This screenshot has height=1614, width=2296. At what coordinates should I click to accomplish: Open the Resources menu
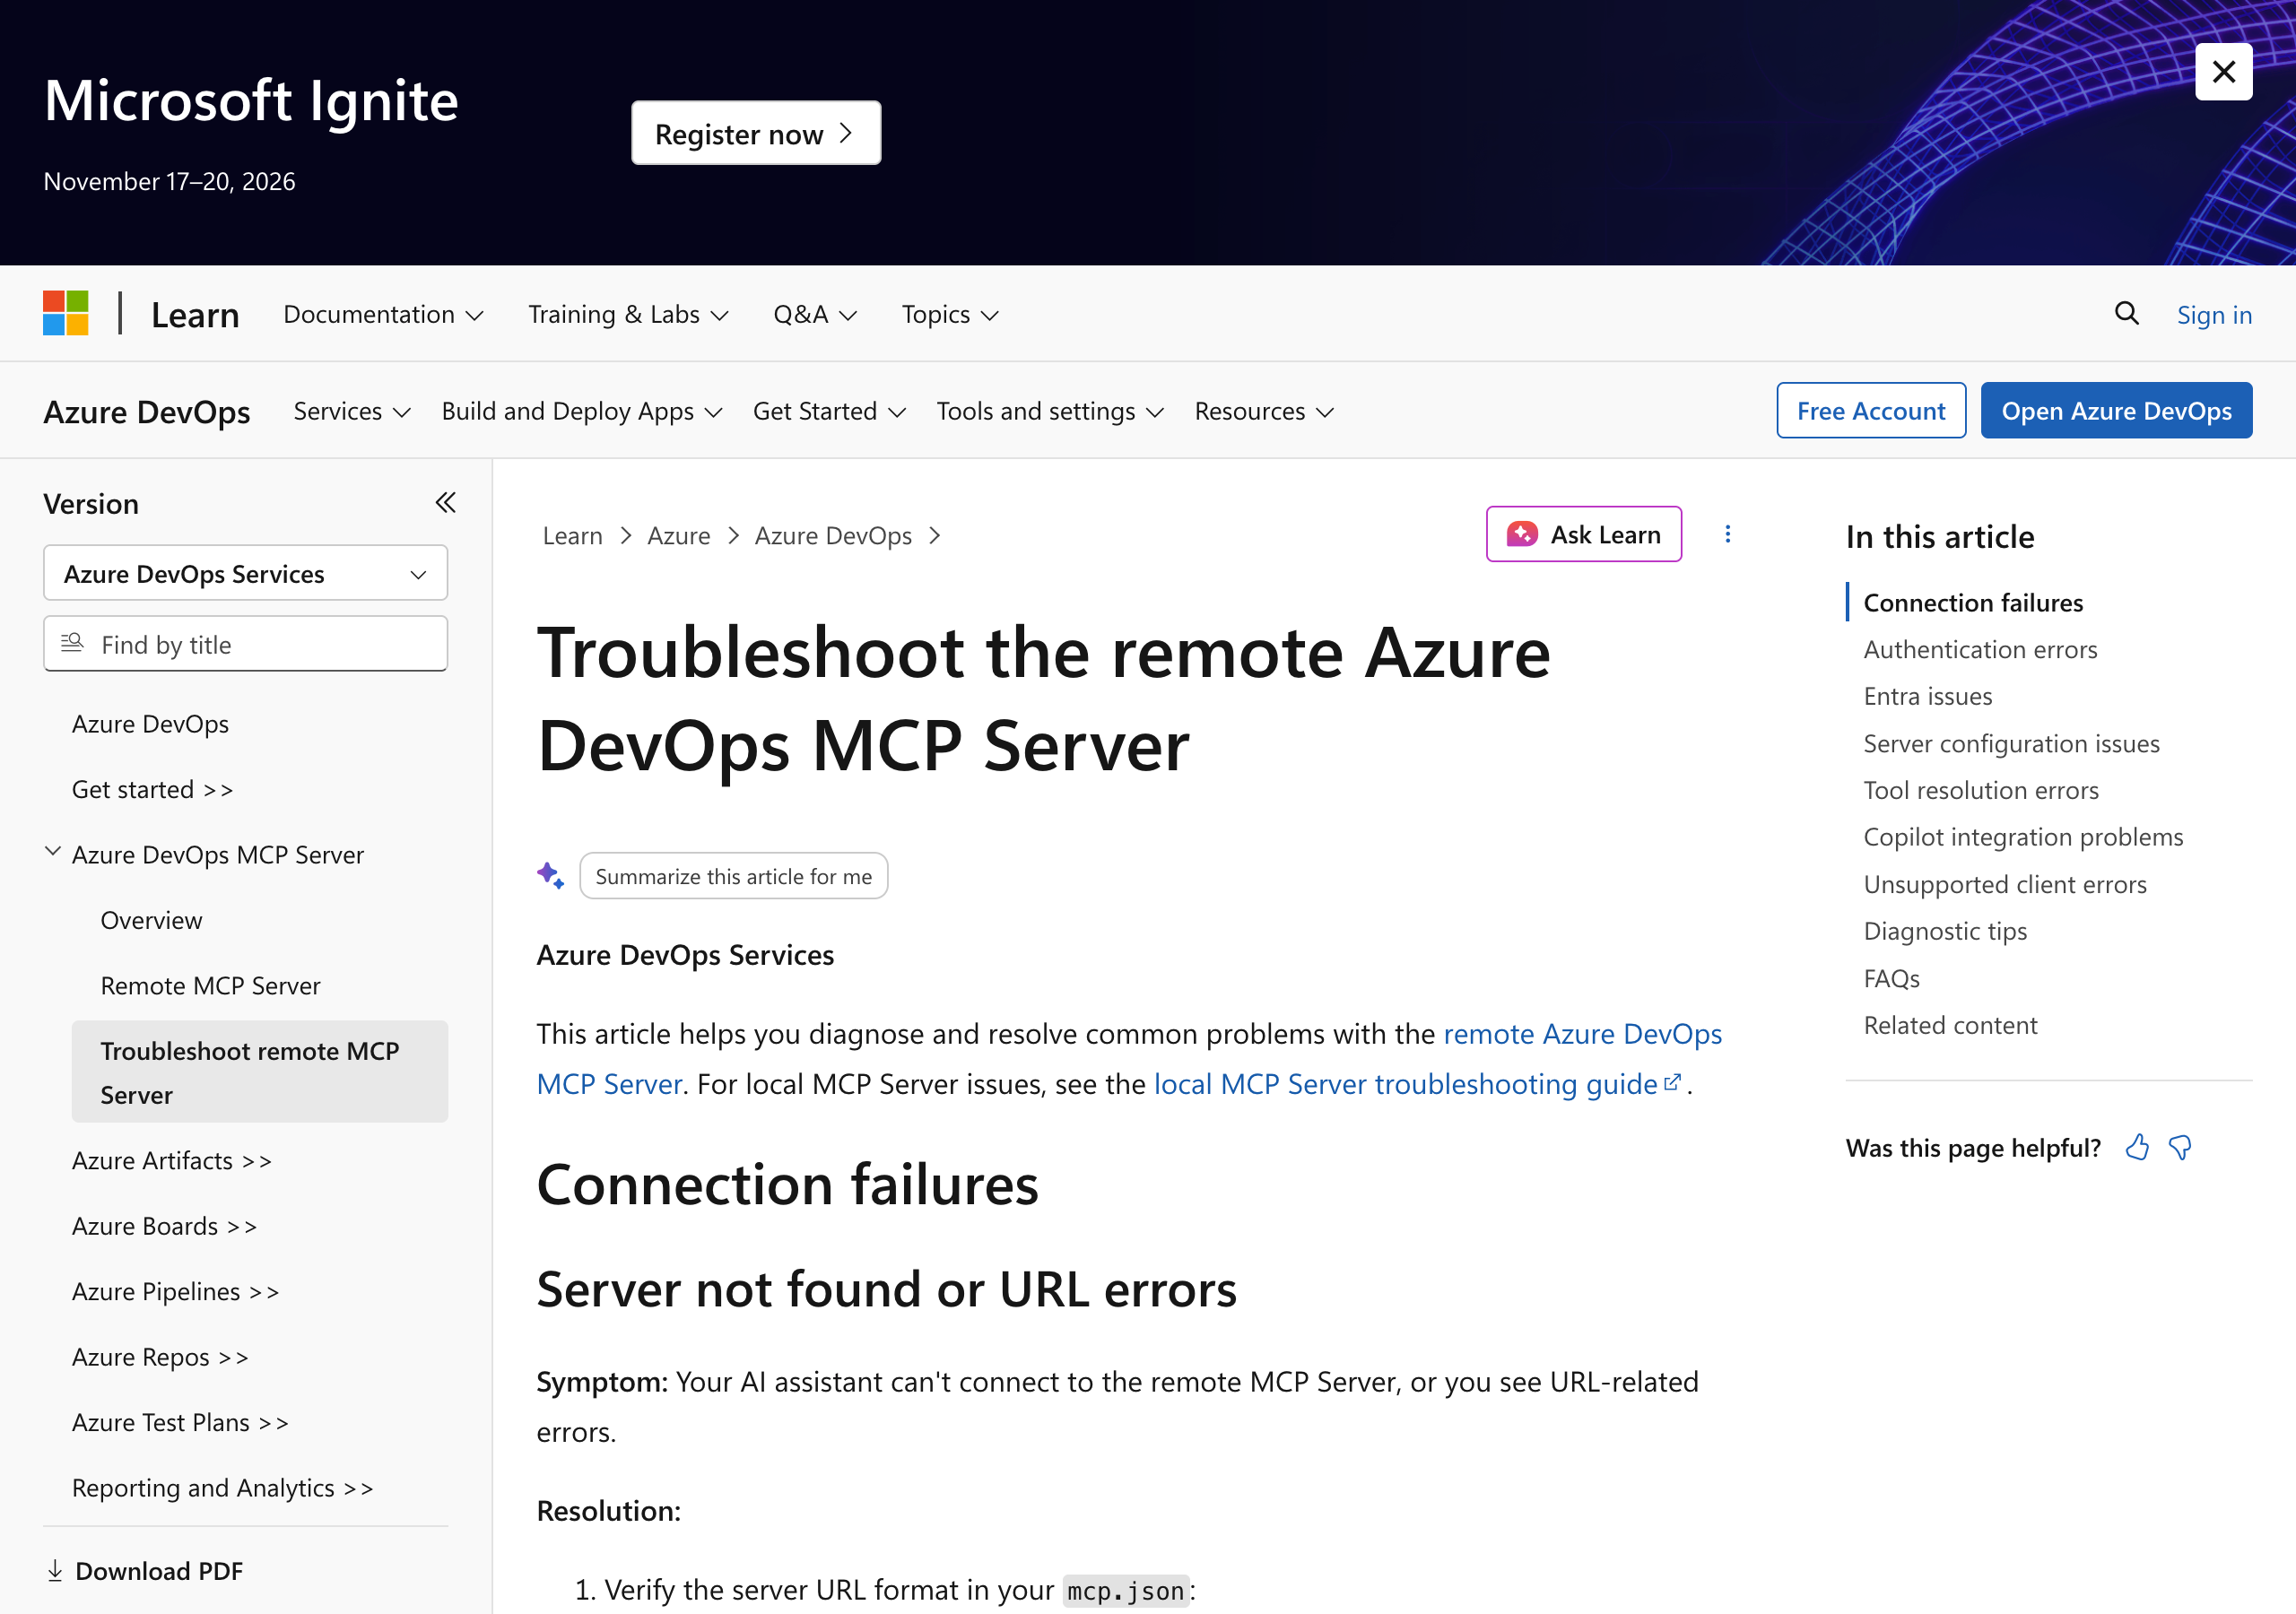click(x=1264, y=412)
